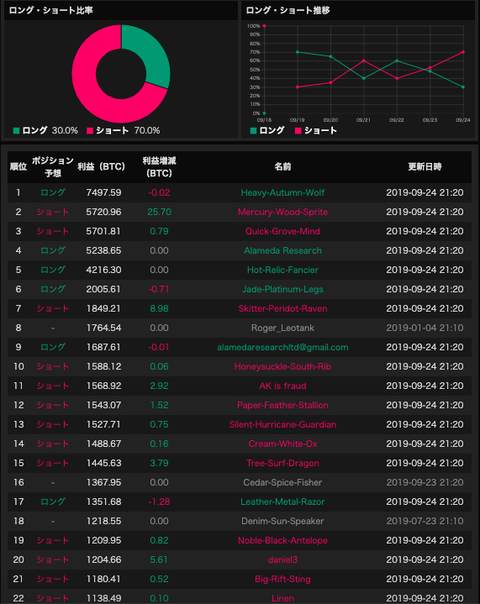Click profit change 3.79

tap(159, 463)
